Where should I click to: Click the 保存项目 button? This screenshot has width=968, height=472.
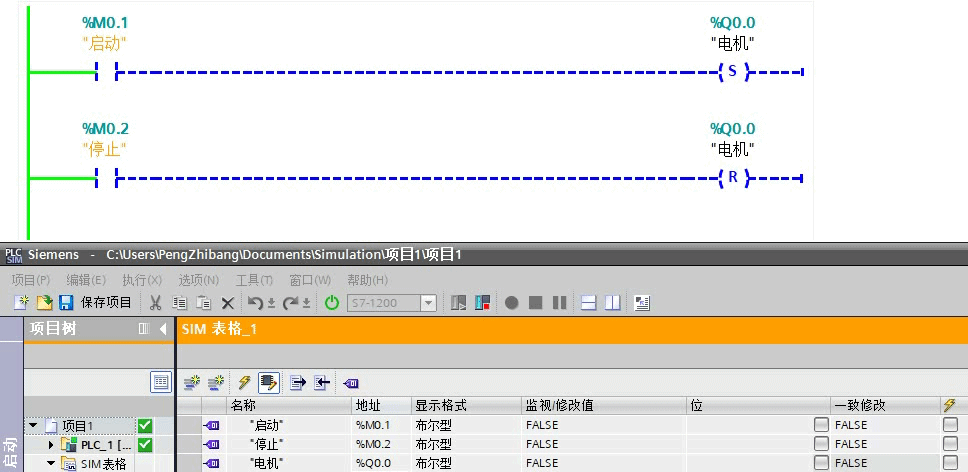tap(106, 303)
